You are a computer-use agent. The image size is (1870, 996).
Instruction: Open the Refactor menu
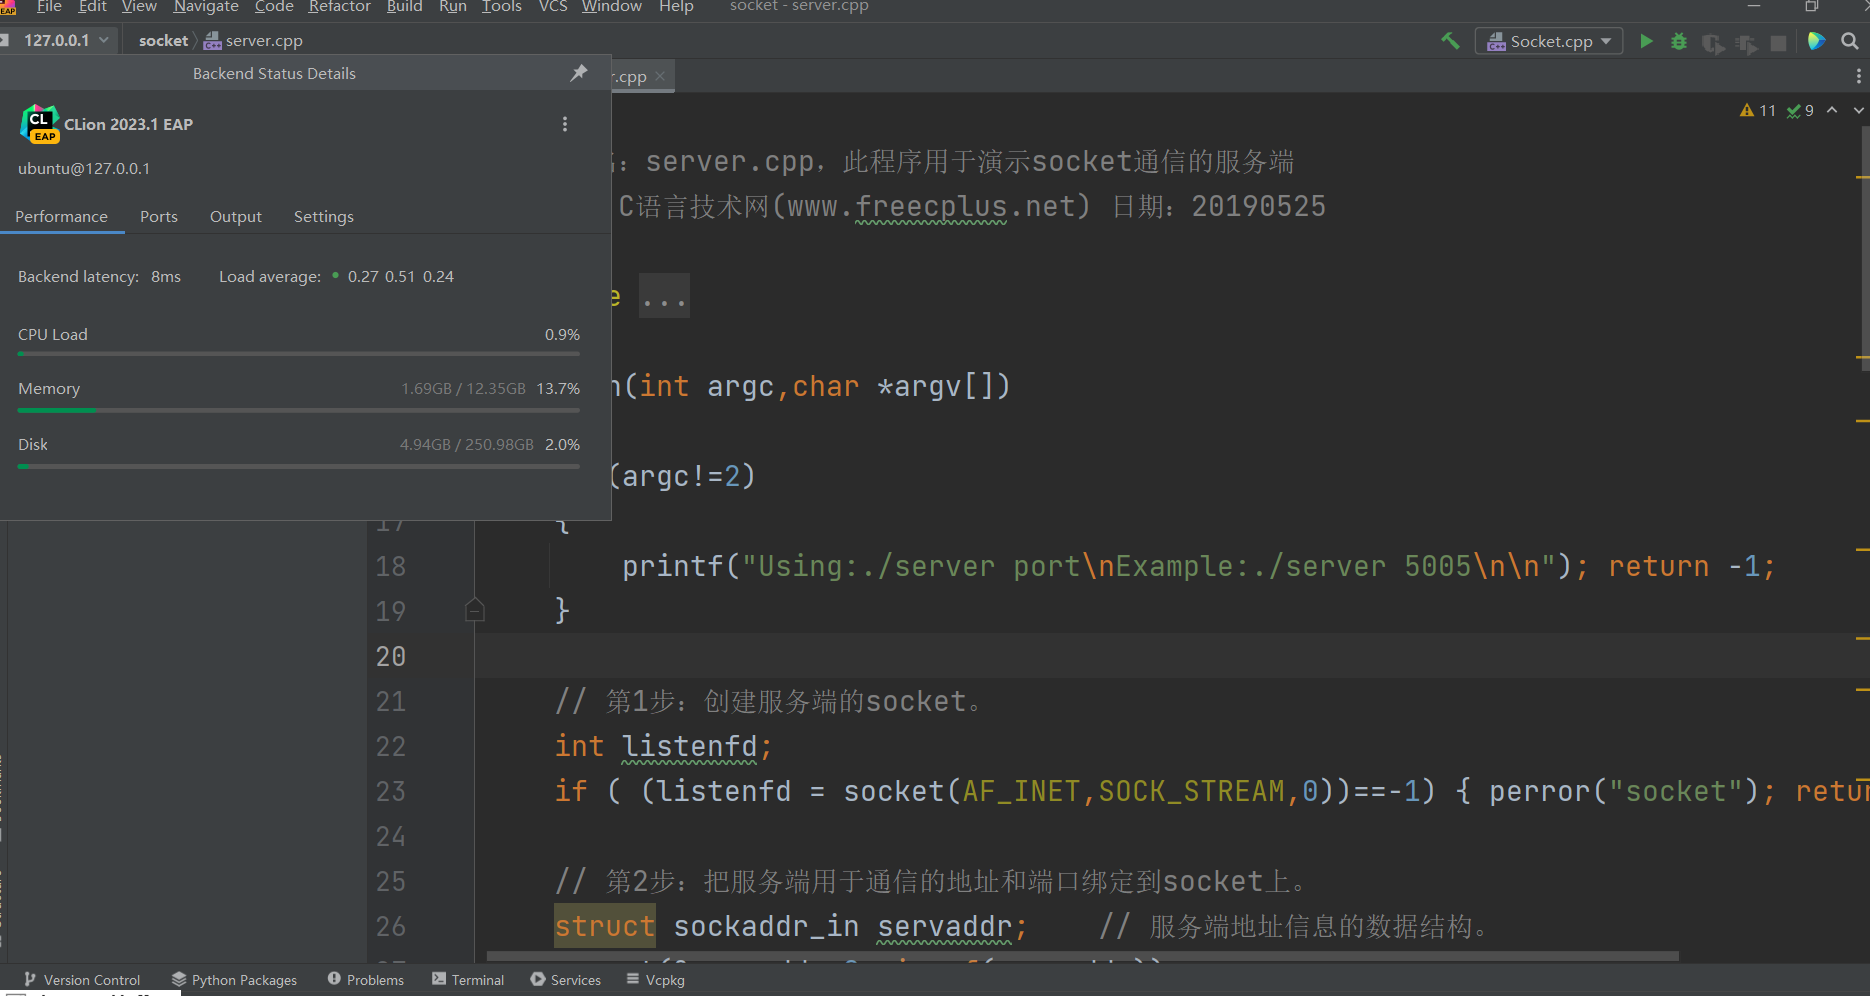tap(339, 7)
